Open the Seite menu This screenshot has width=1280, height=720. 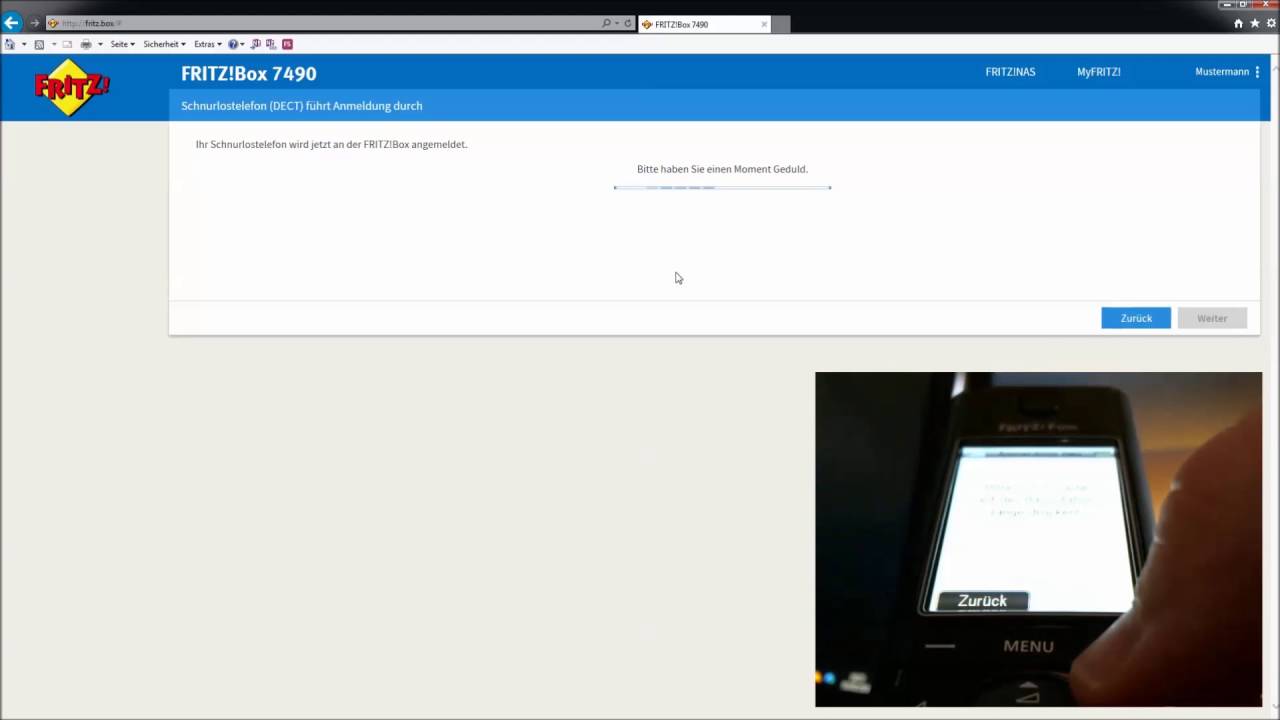pyautogui.click(x=122, y=44)
